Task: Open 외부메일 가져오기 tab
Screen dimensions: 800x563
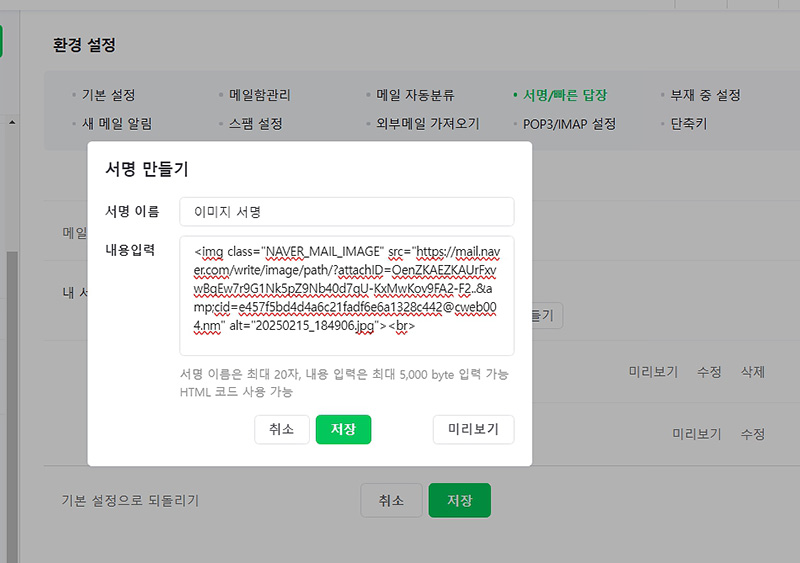Action: 428,124
